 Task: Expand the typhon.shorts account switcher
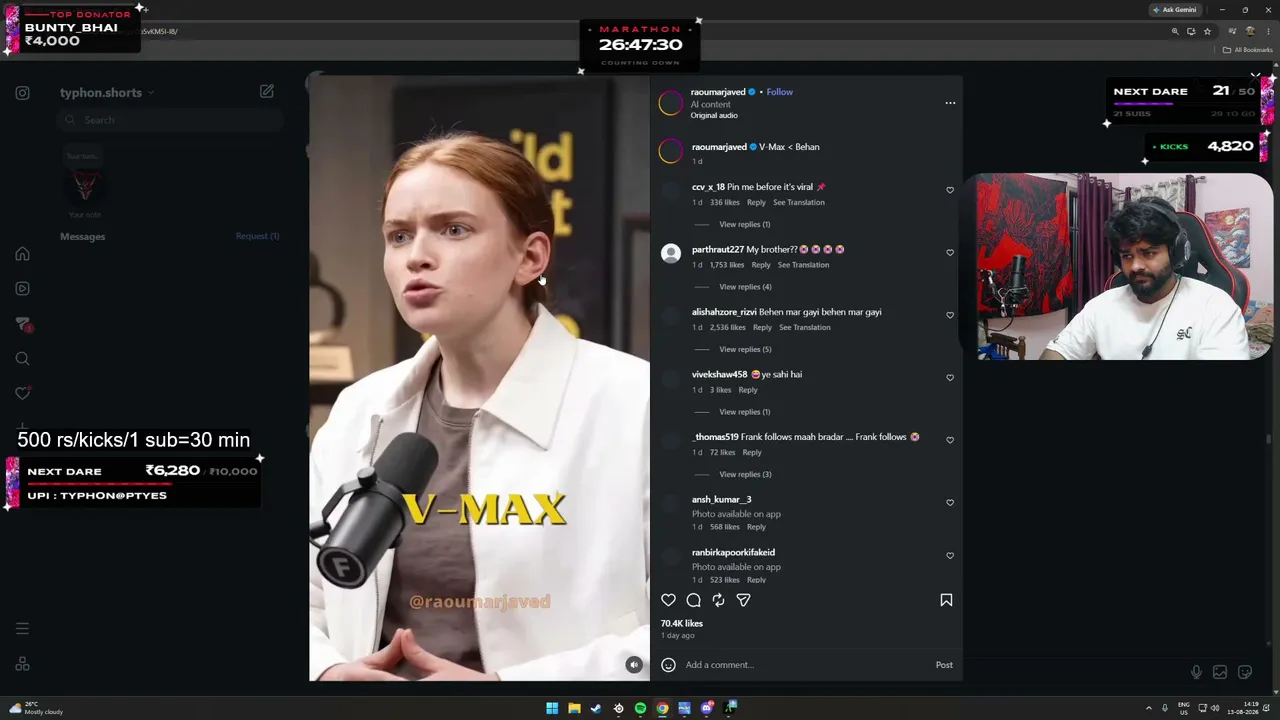pyautogui.click(x=107, y=93)
